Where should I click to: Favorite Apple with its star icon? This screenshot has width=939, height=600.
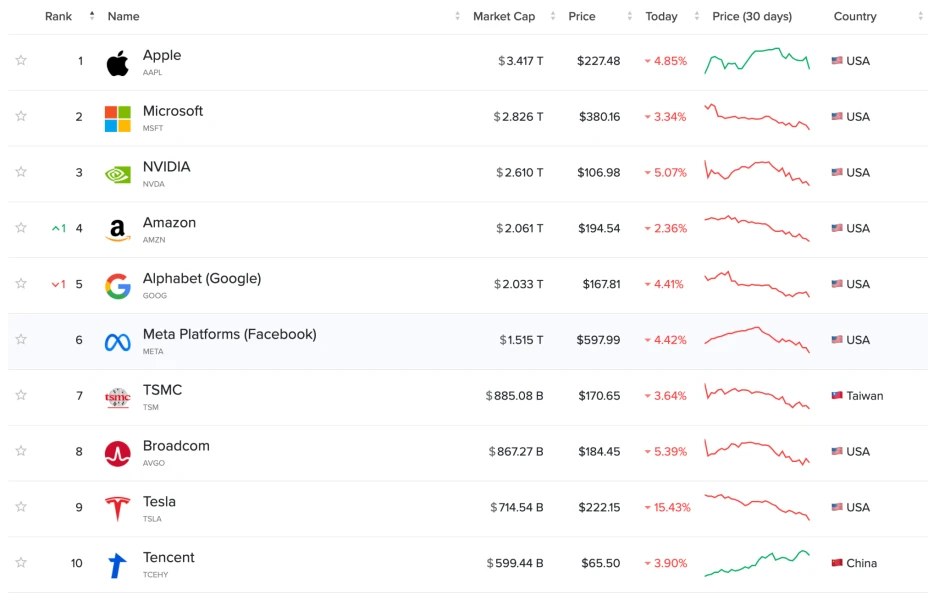coord(21,60)
